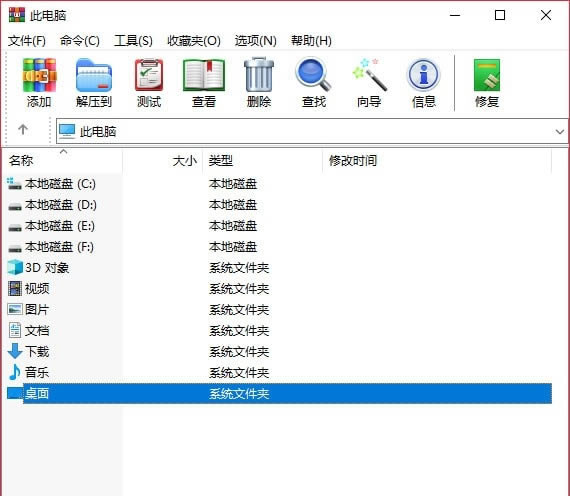Viewport: 570px width, 496px height.
Task: Show the Info (信息) icon
Action: coord(424,75)
